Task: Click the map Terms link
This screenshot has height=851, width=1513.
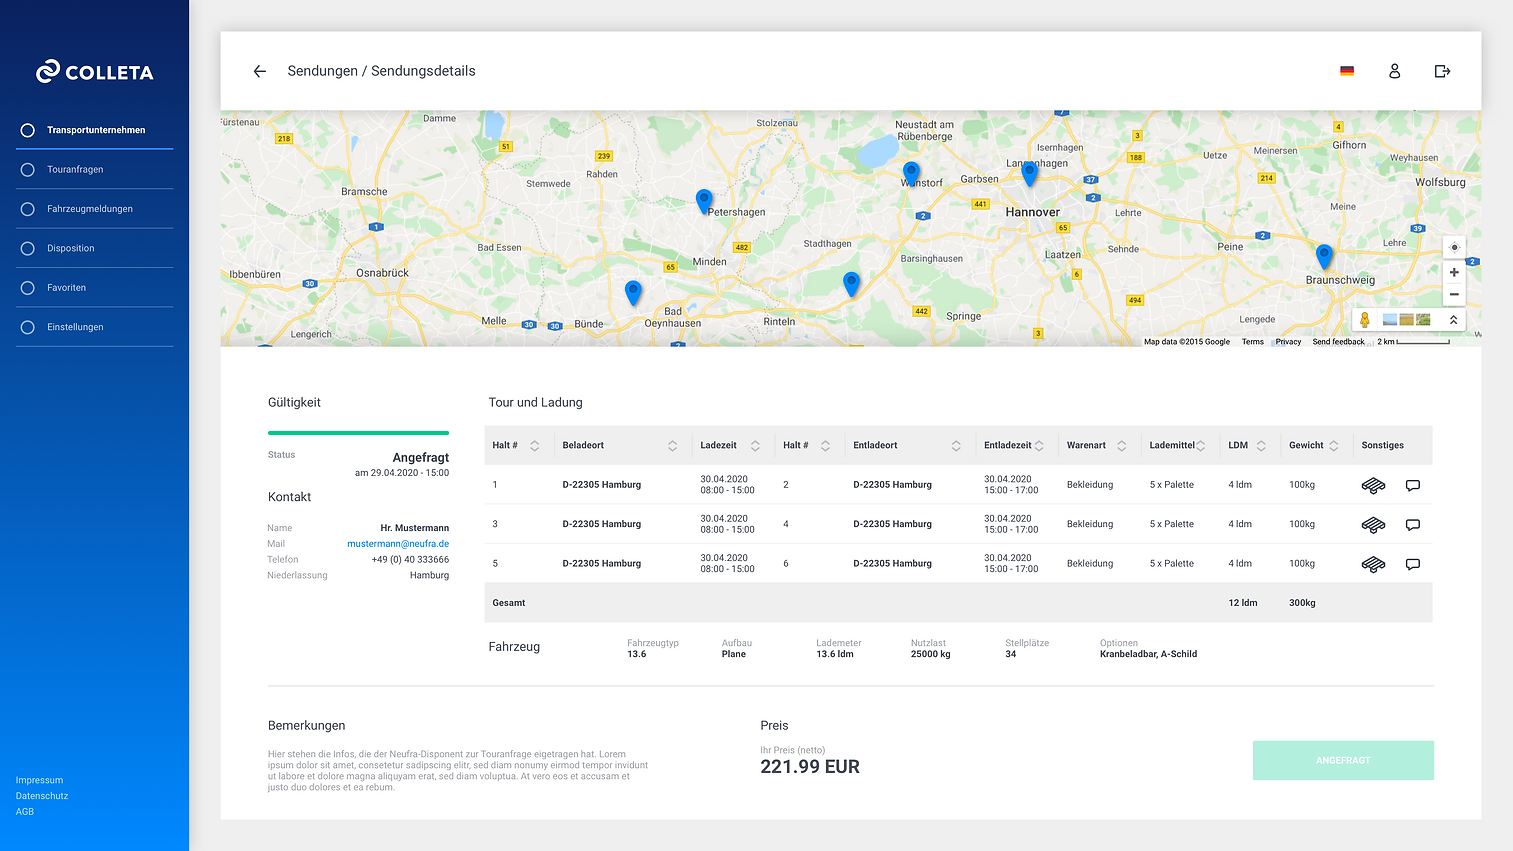Action: [1253, 342]
